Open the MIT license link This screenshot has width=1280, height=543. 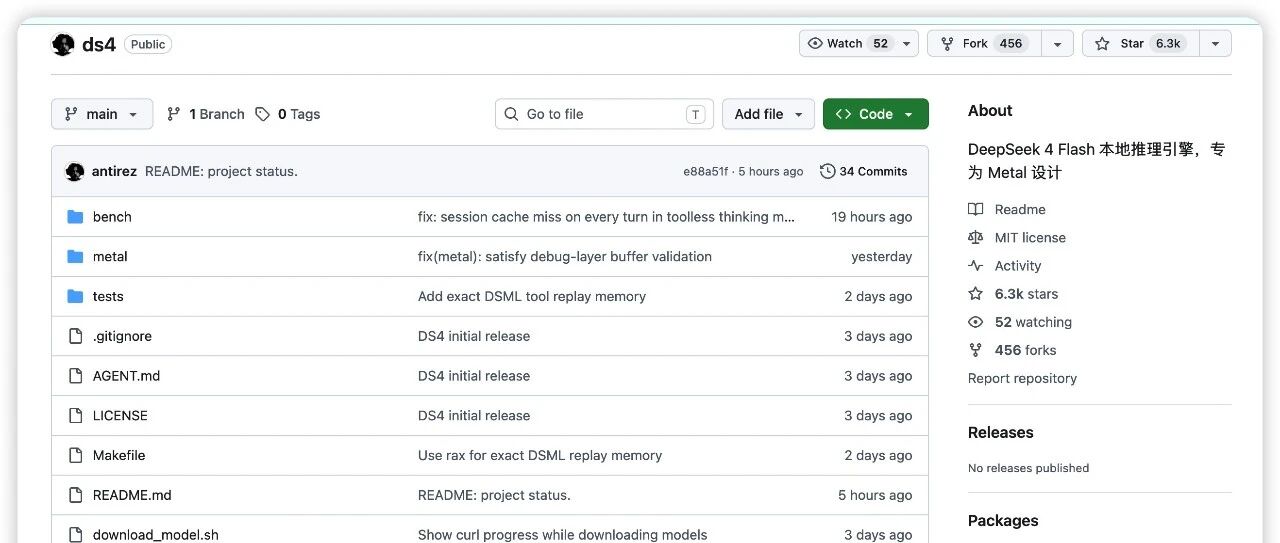[1030, 237]
